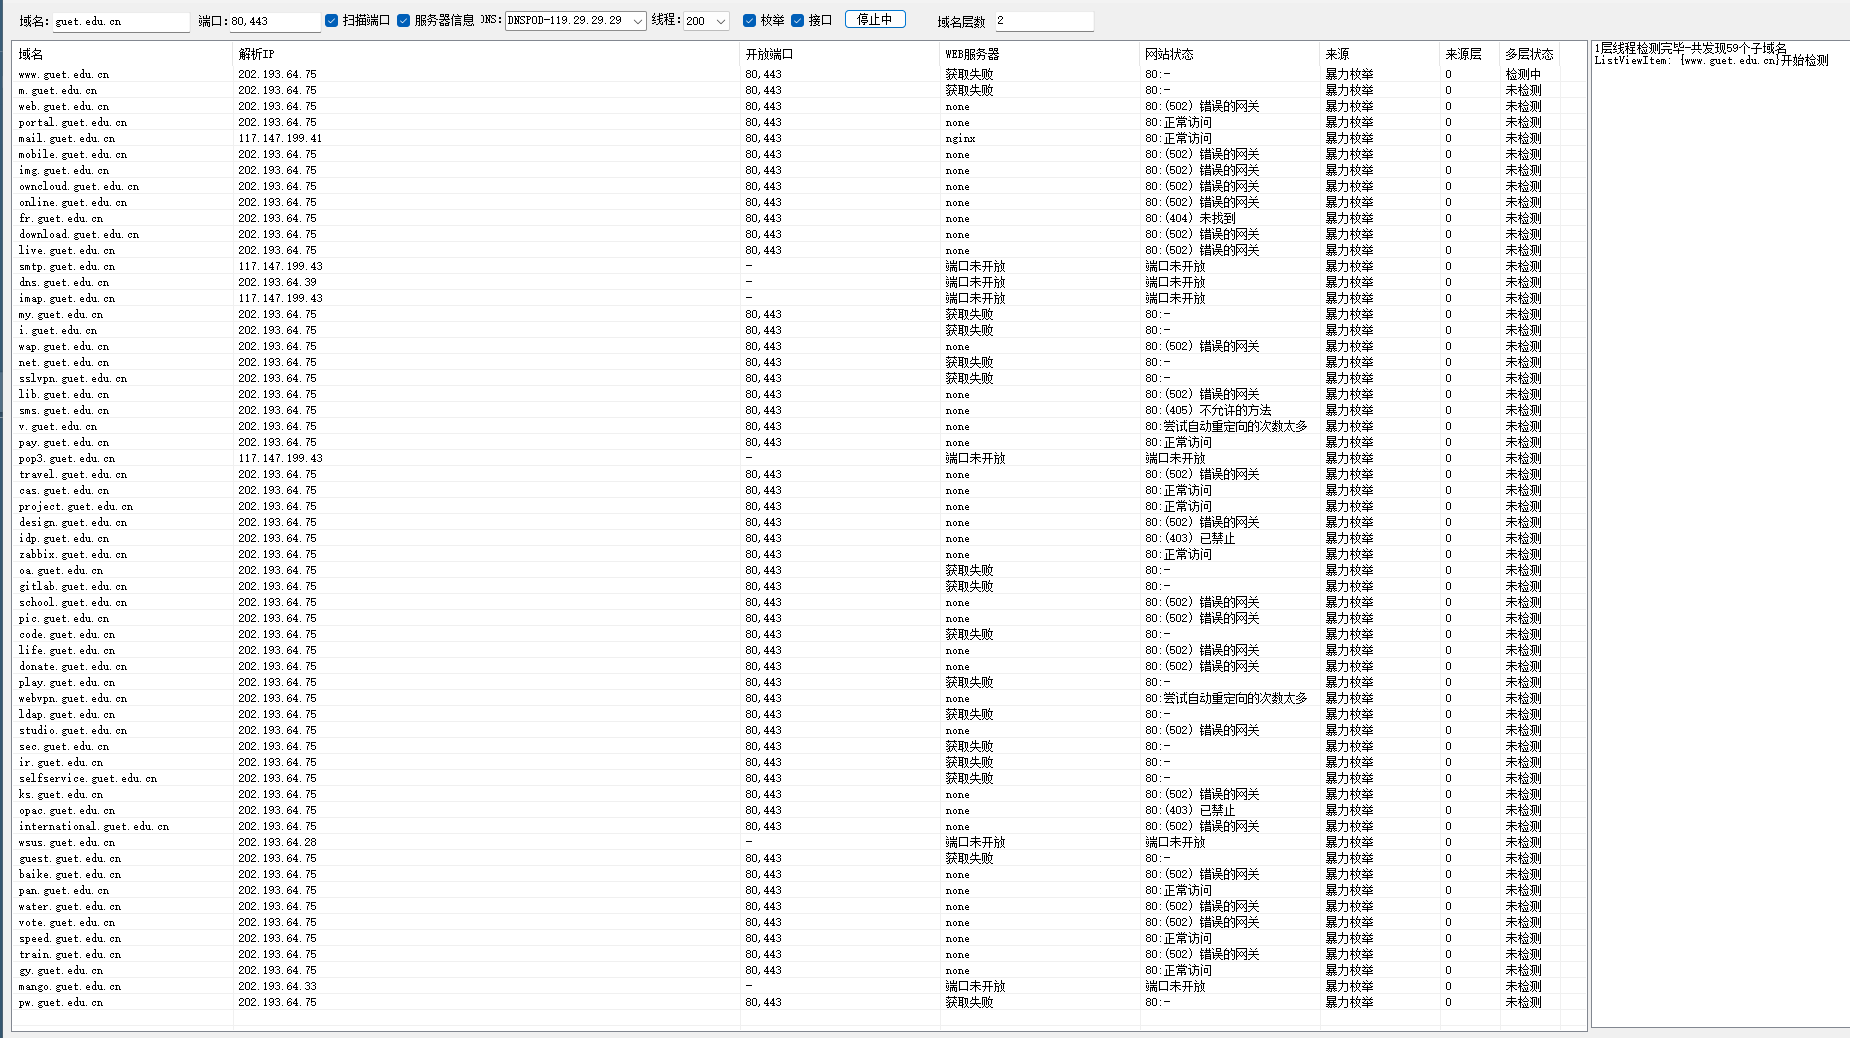
Task: Click the 域名层数 input field
Action: point(1043,21)
